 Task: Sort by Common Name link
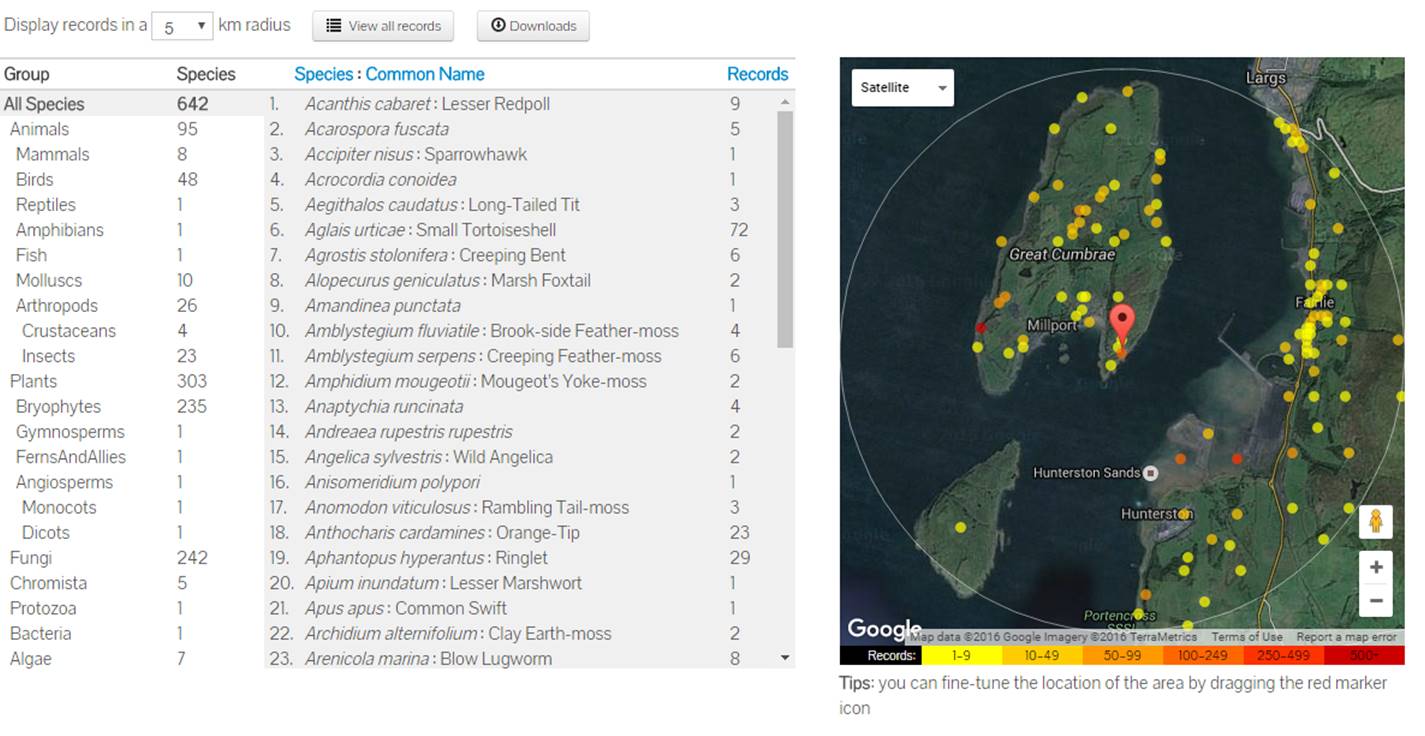point(425,74)
